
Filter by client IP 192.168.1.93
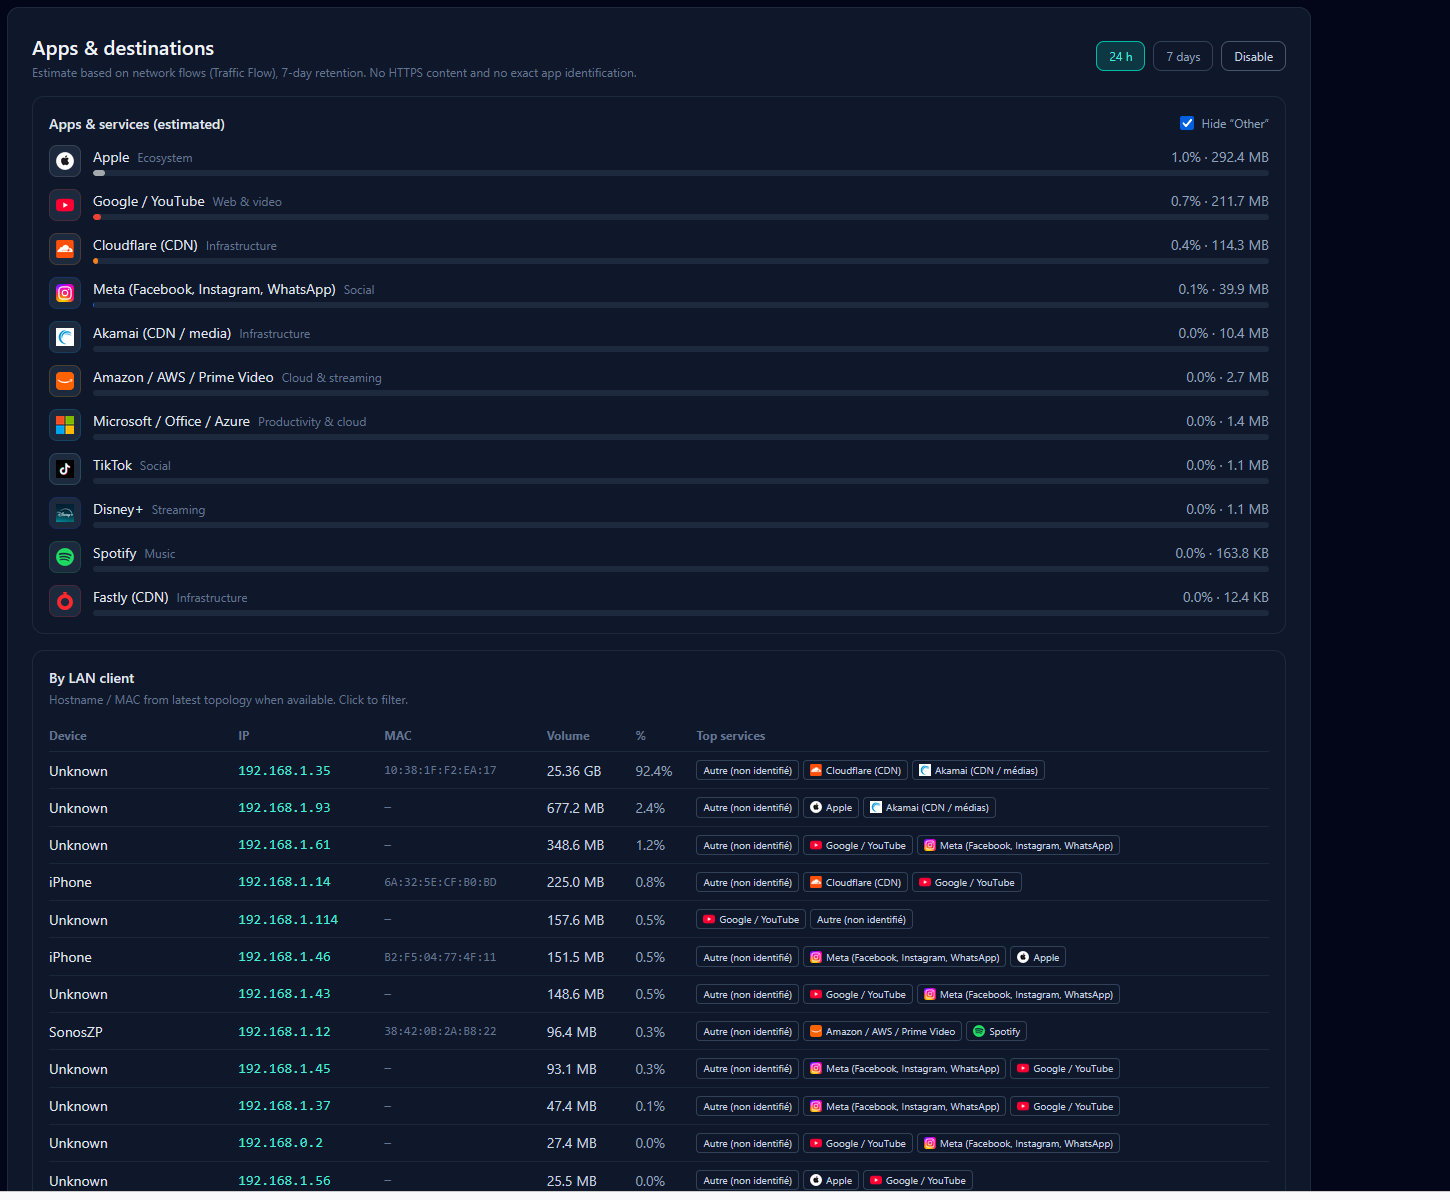[284, 808]
